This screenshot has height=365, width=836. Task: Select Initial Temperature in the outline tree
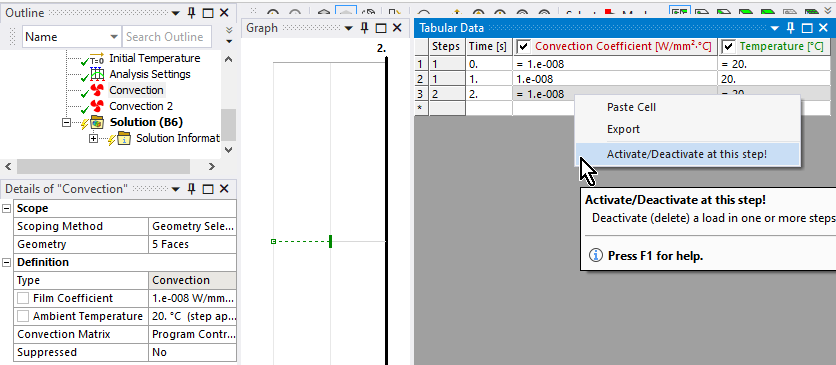[x=155, y=58]
